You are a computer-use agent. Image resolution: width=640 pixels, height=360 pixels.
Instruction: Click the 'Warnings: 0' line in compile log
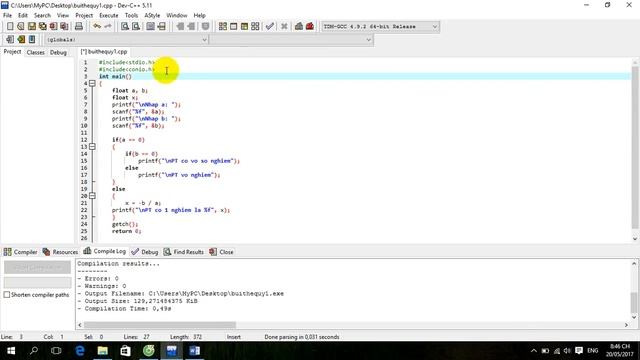click(x=102, y=286)
